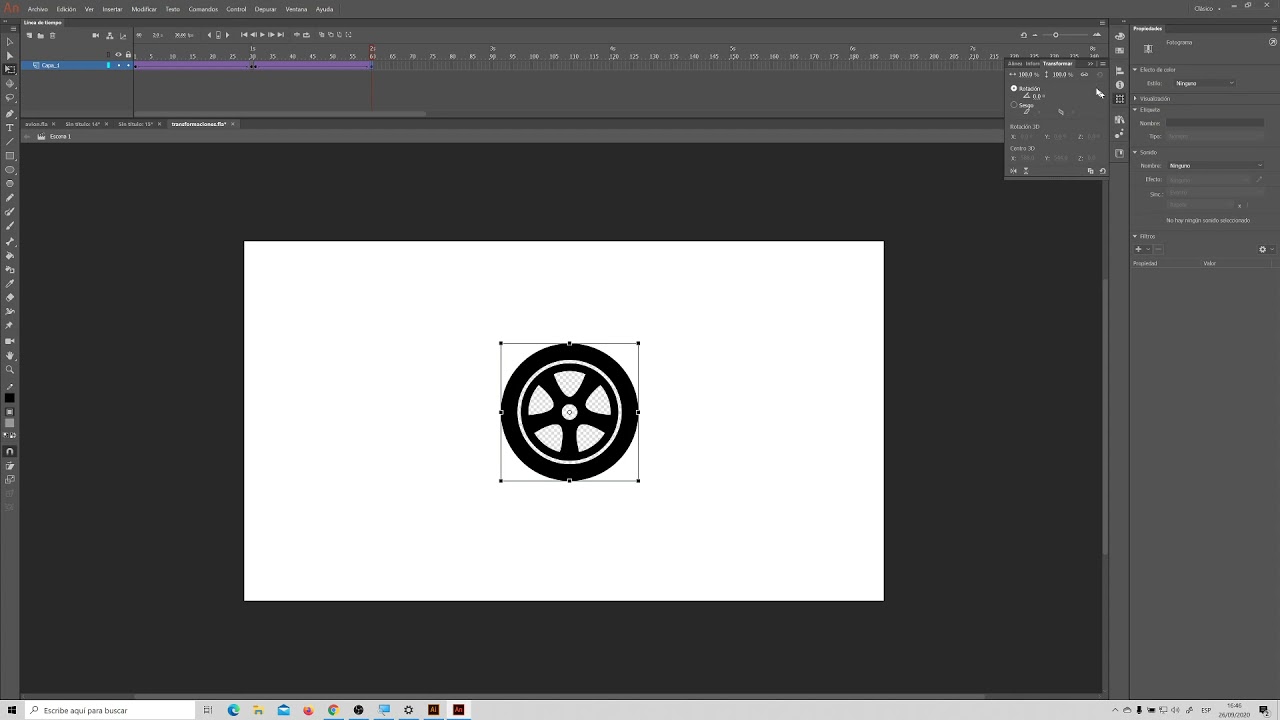Click the add filter plus icon
Viewport: 1280px width, 720px height.
[x=1138, y=249]
